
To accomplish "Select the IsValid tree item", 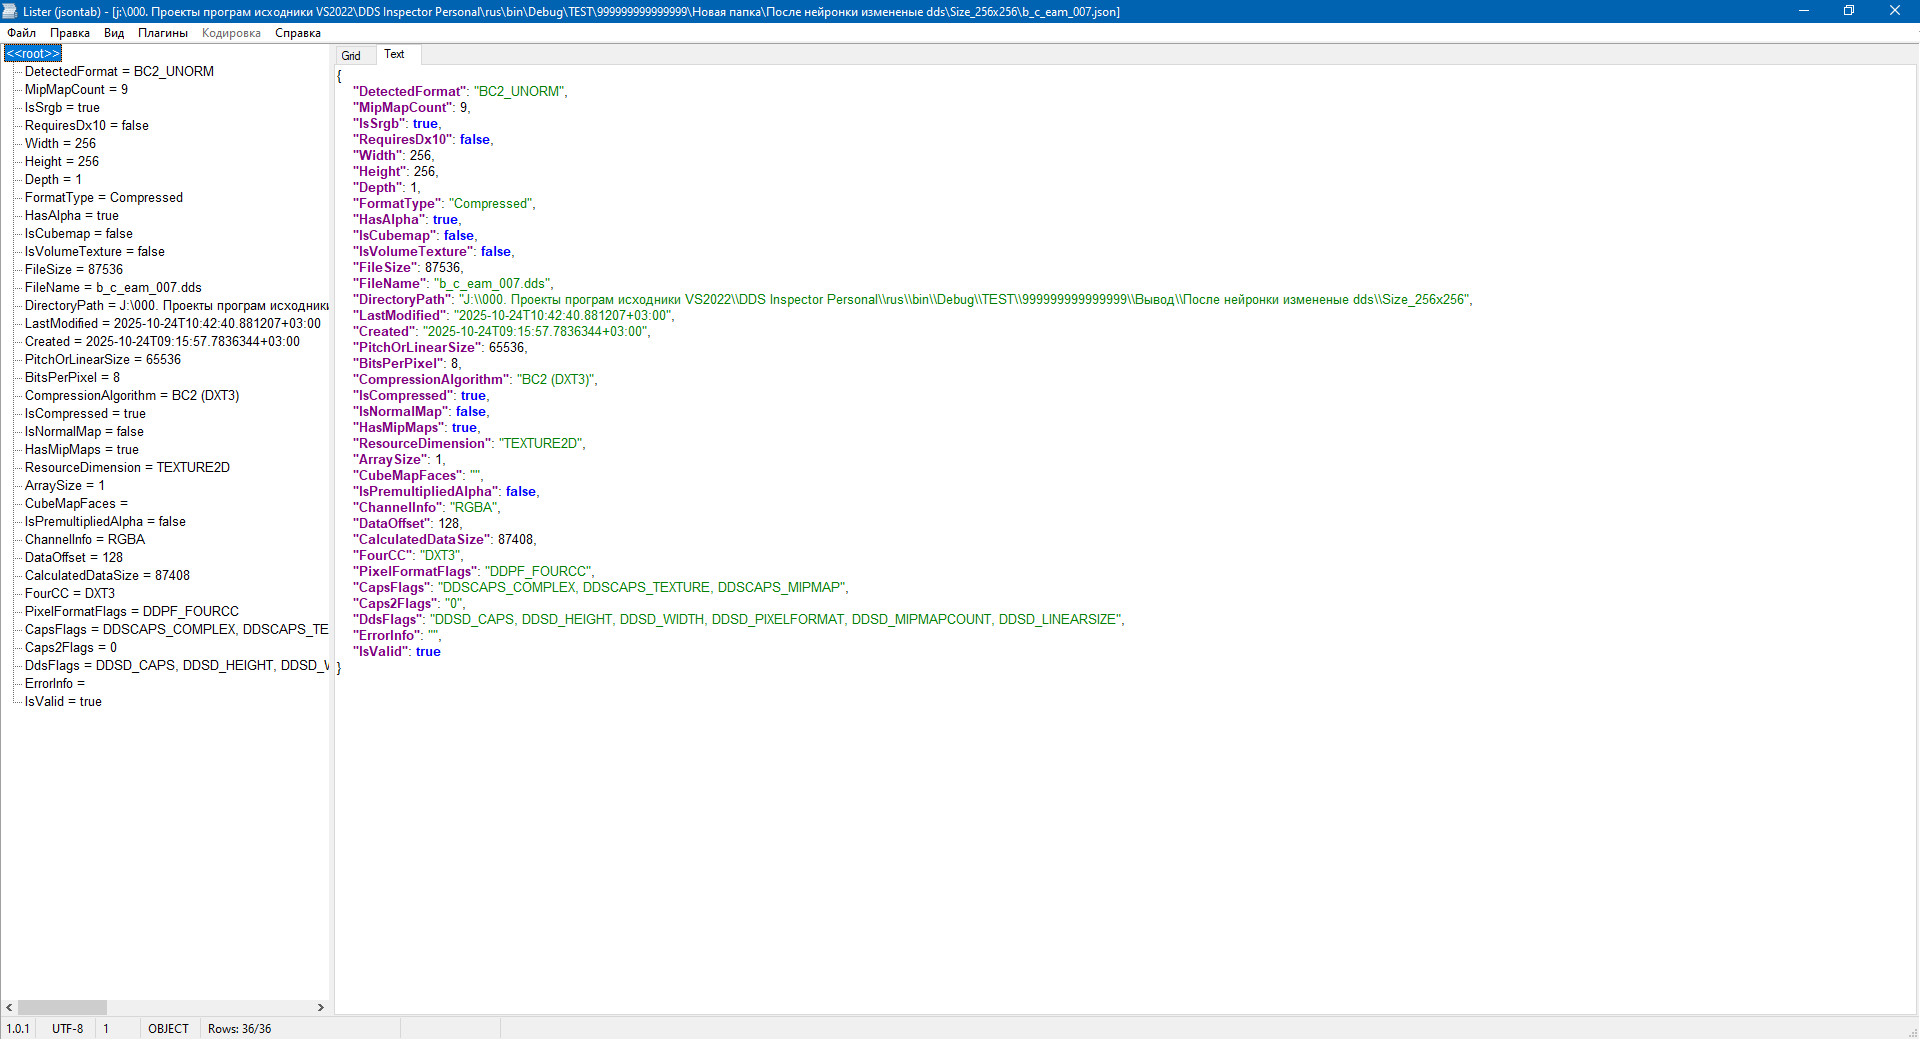I will 63,702.
